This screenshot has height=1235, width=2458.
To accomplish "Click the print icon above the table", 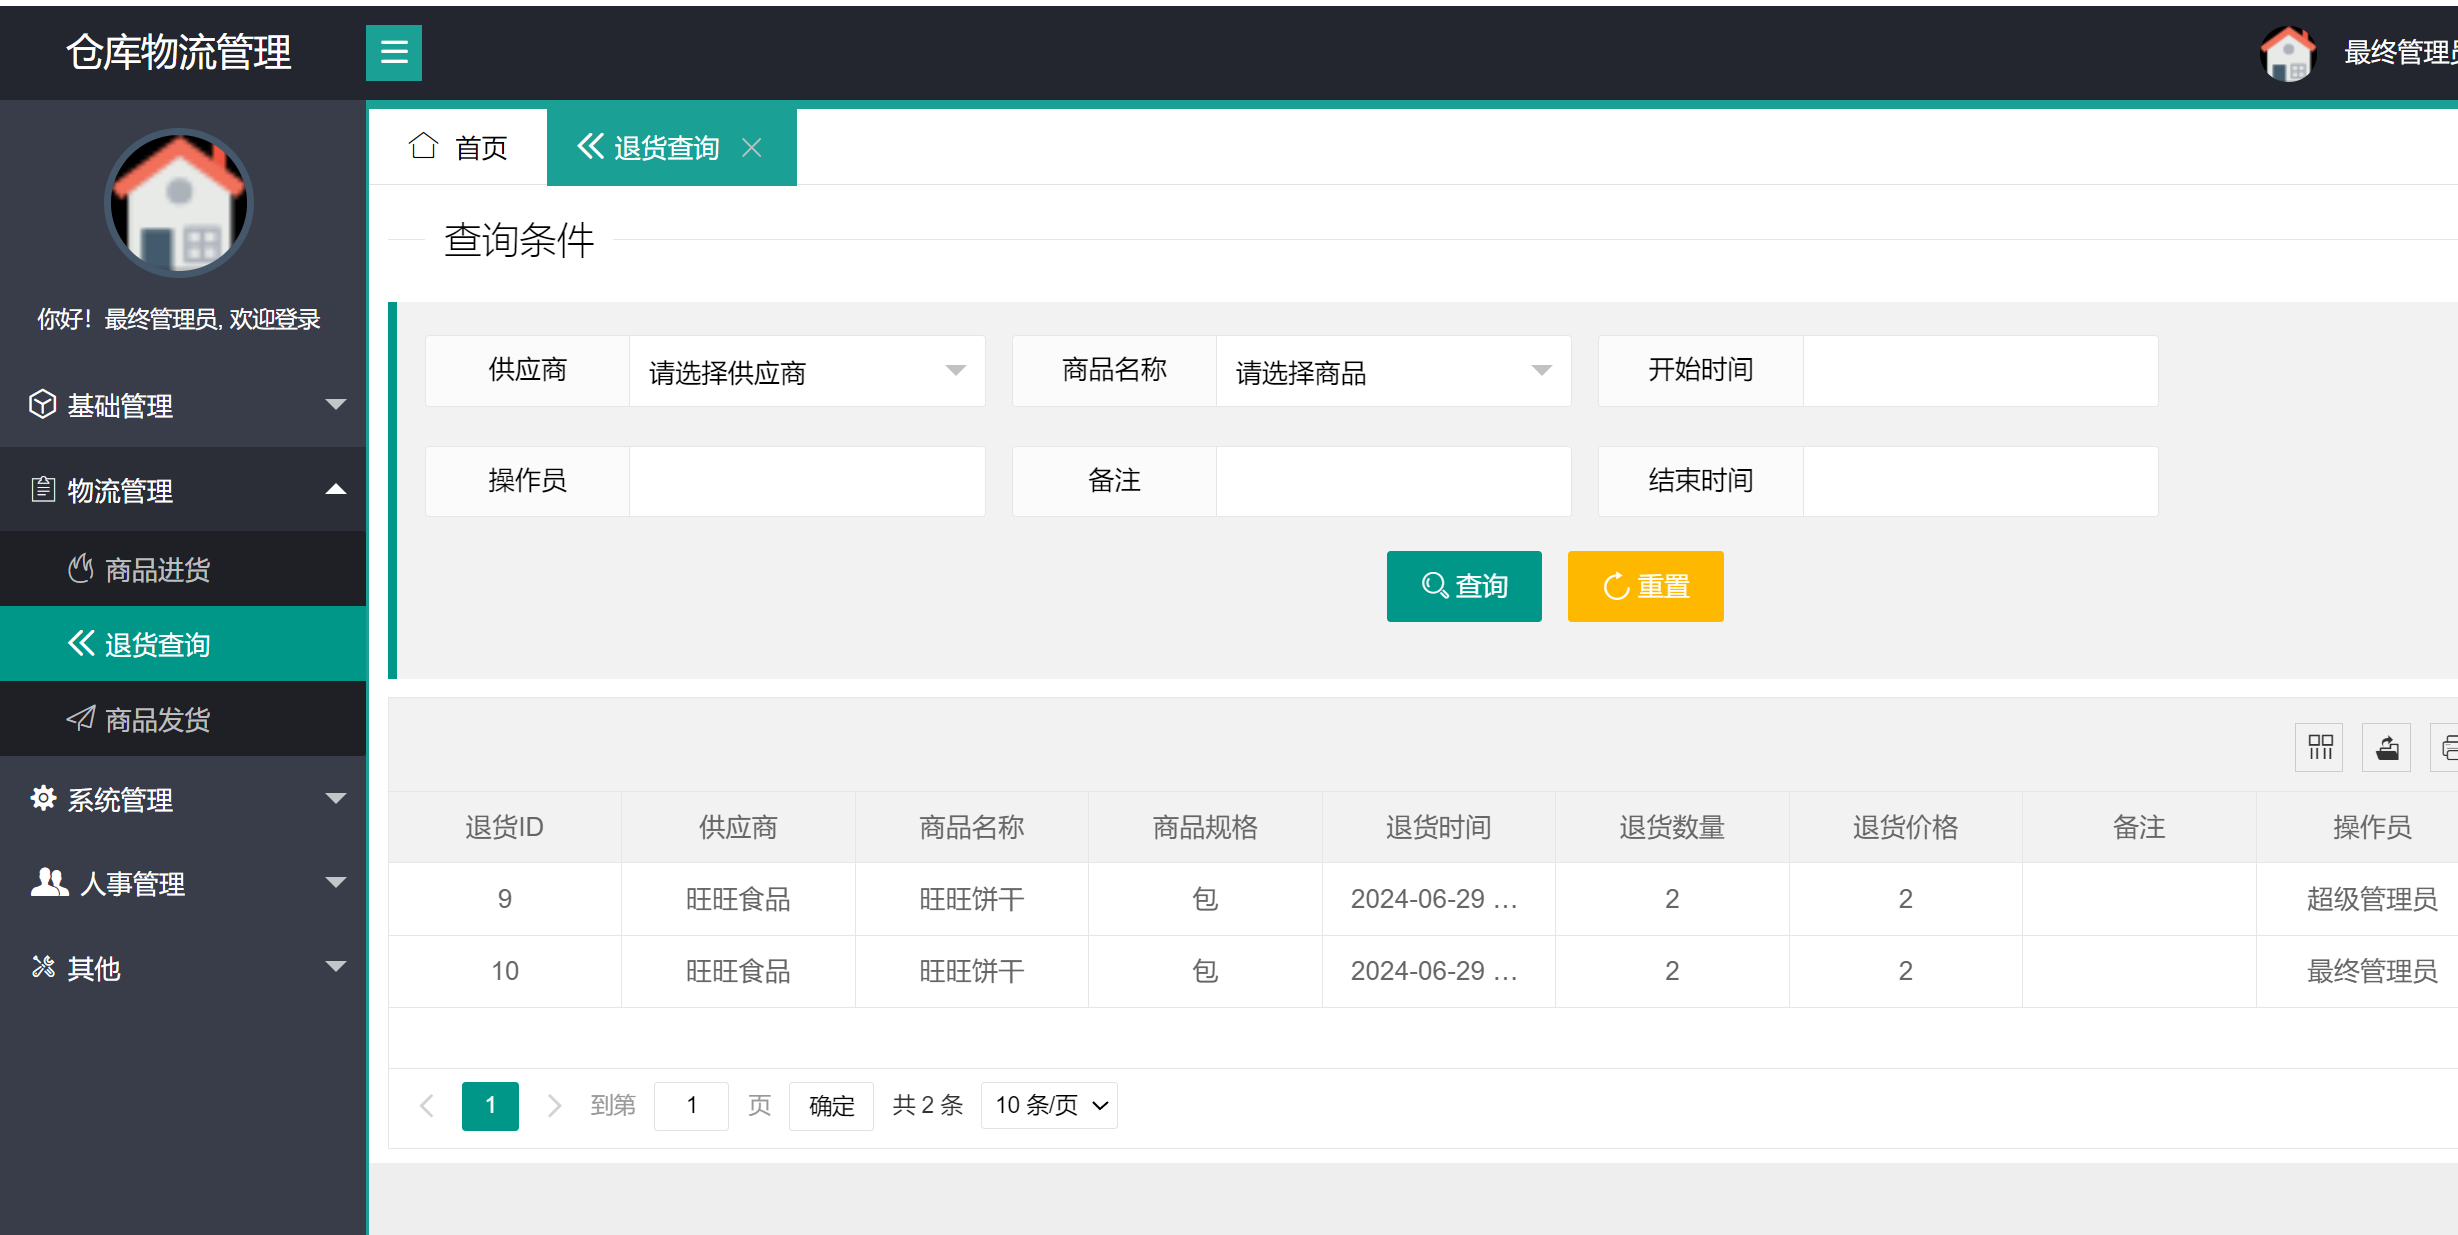I will (x=2450, y=746).
